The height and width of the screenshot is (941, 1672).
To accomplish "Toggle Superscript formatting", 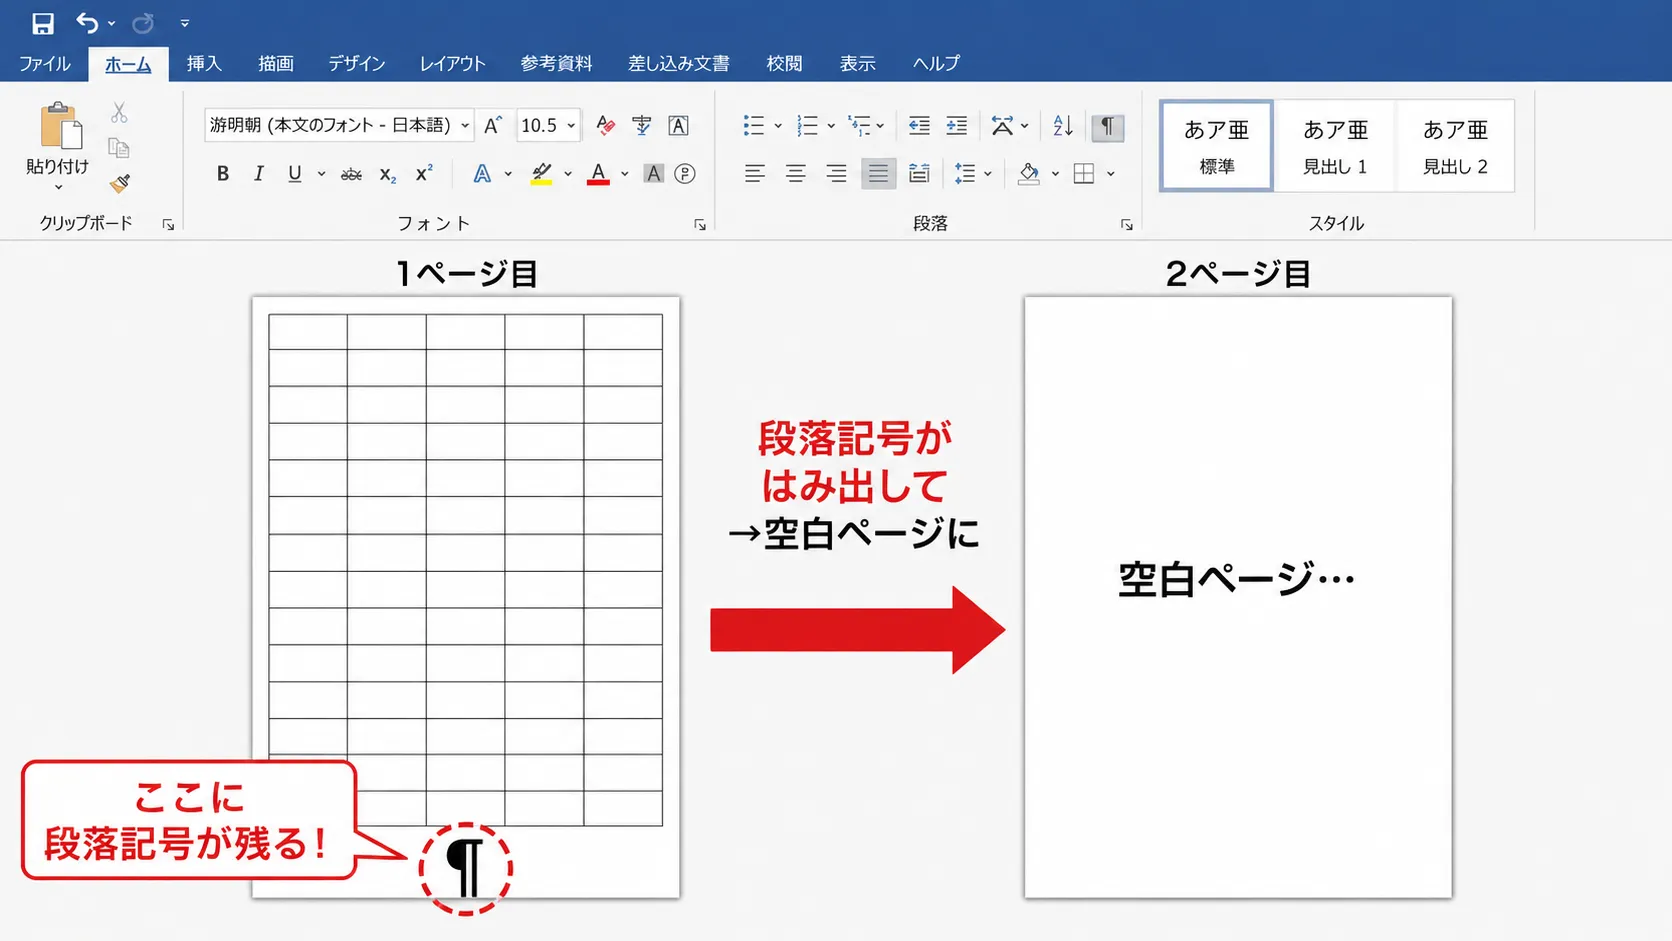I will pyautogui.click(x=424, y=172).
